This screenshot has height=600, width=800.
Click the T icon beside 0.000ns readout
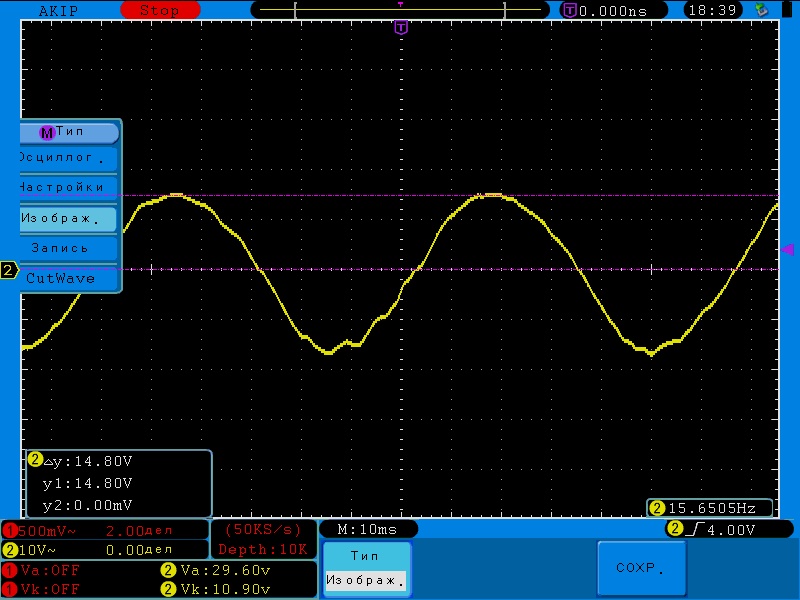[x=570, y=10]
